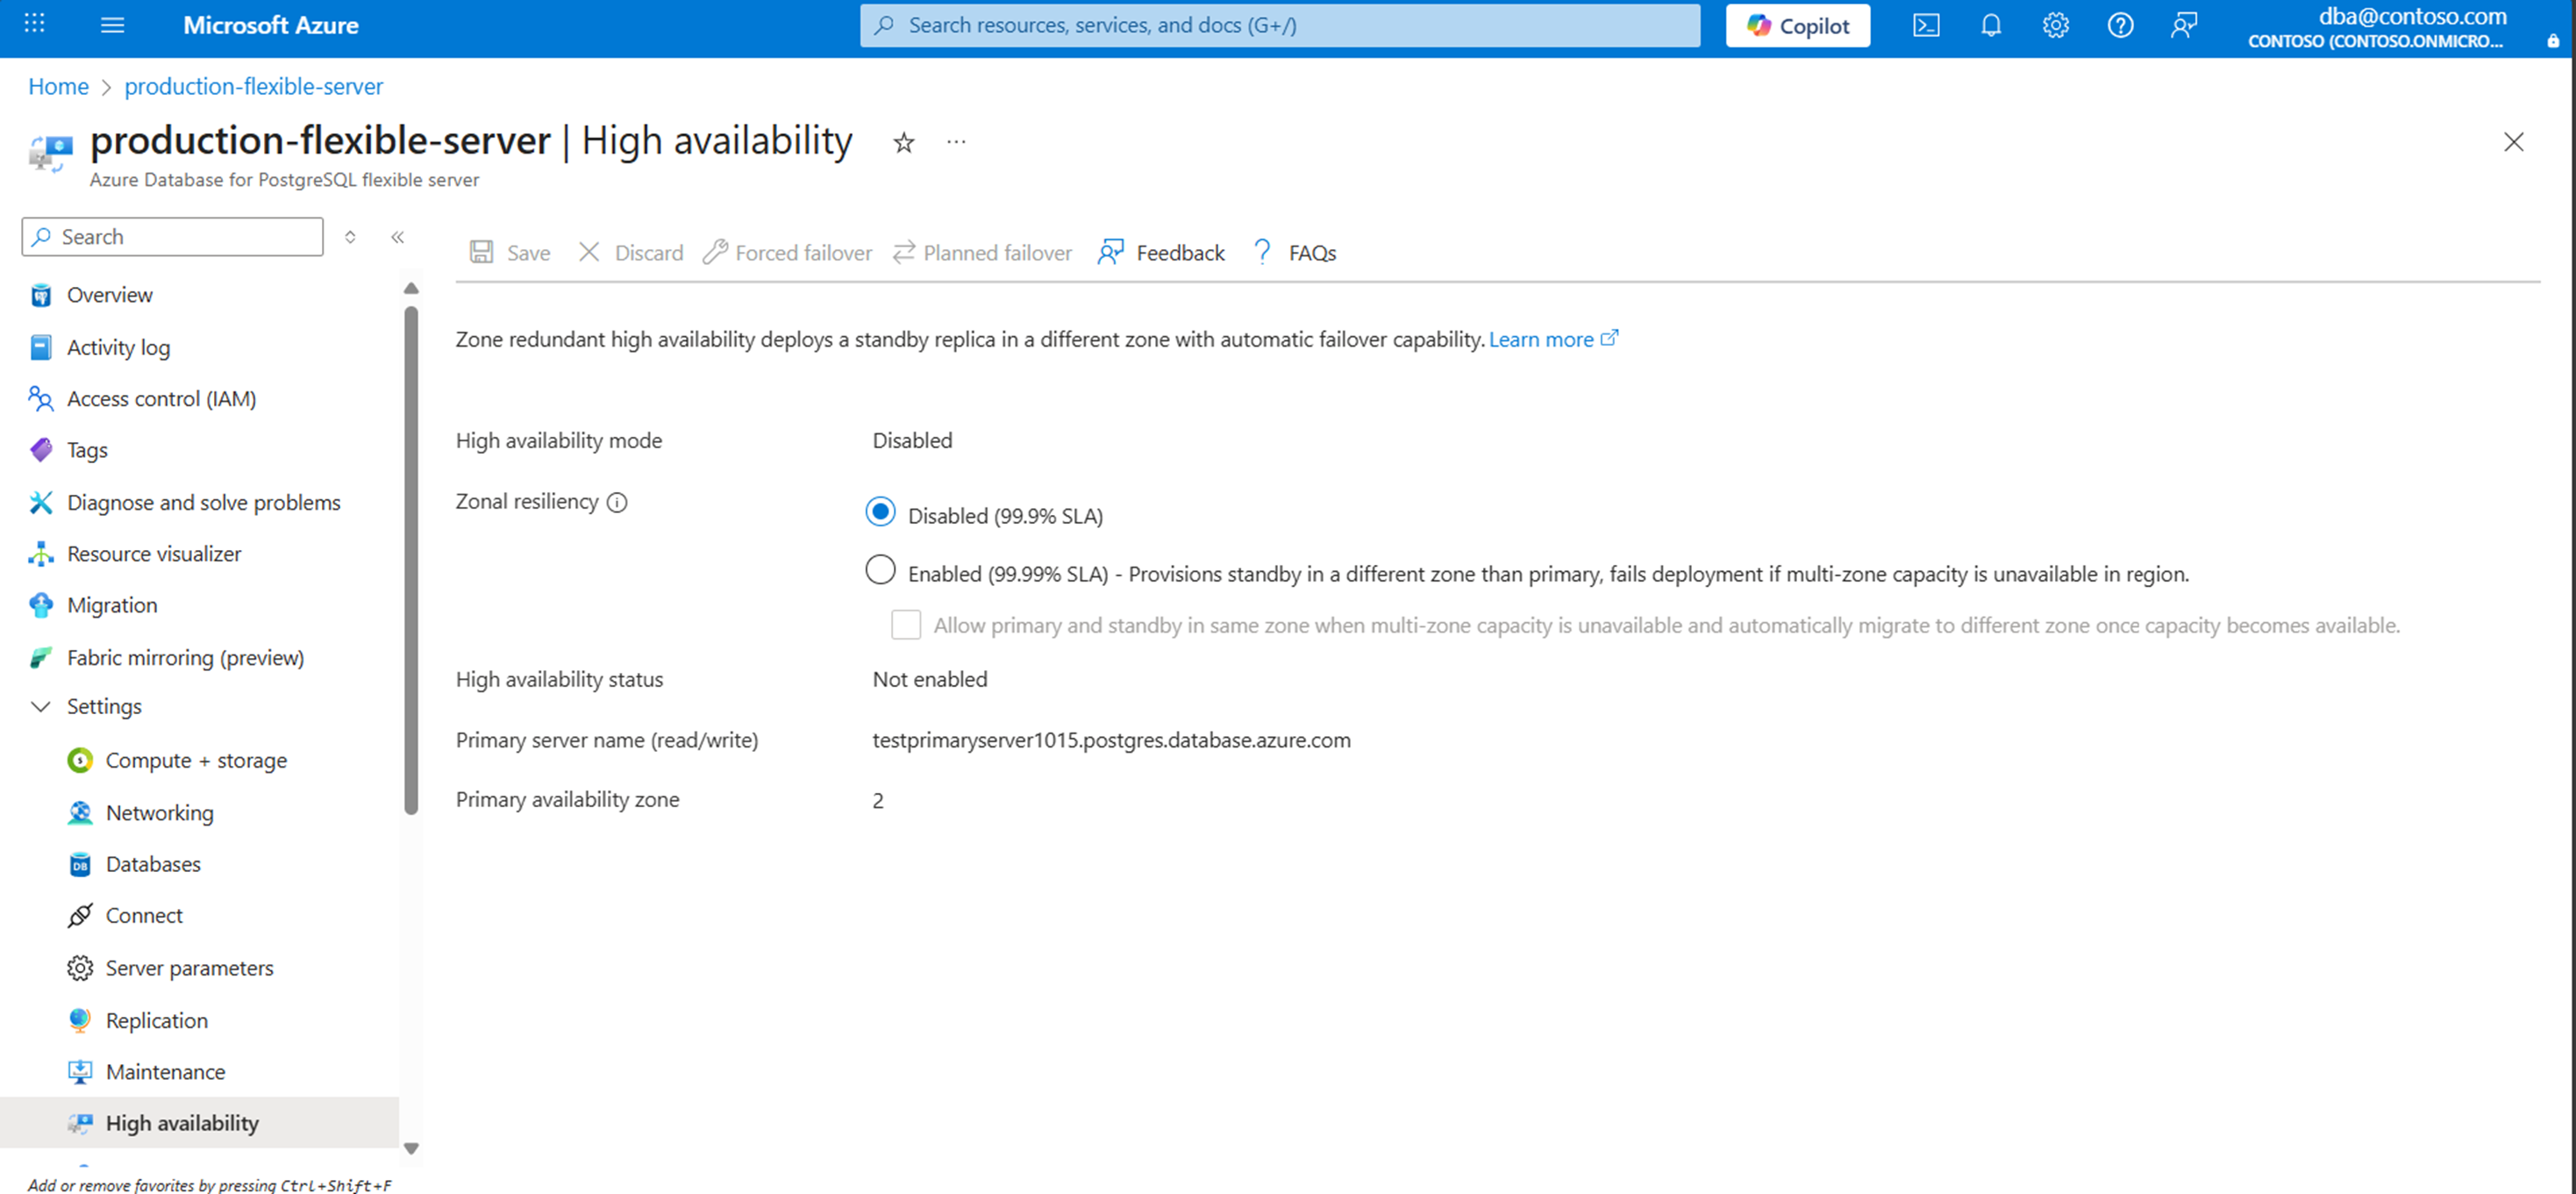This screenshot has height=1194, width=2576.
Task: Collapse the Settings section in sidebar
Action: pyautogui.click(x=41, y=707)
